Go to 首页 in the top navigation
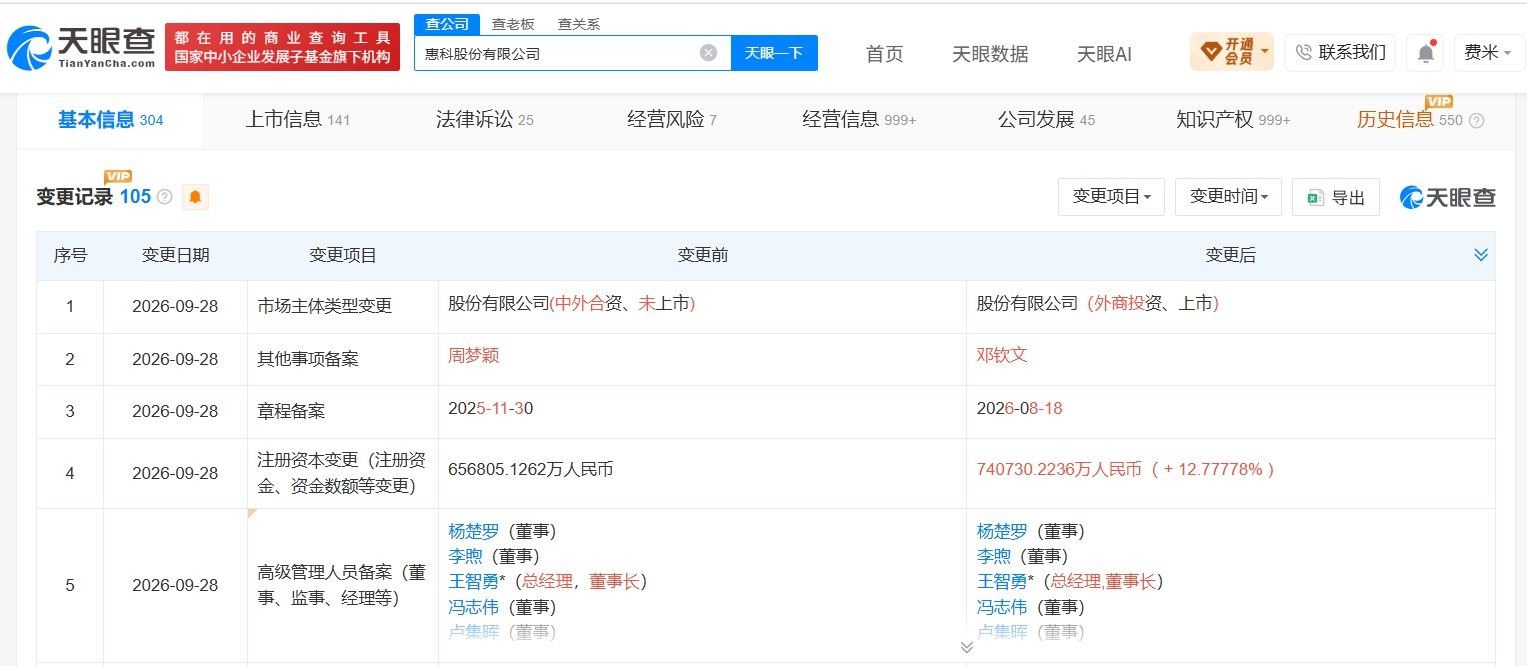This screenshot has height=666, width=1527. click(884, 54)
